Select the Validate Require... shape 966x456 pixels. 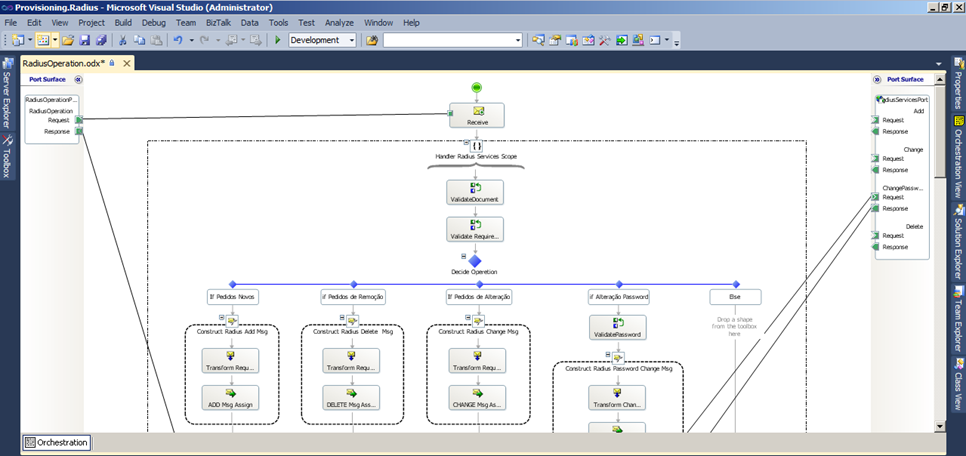pyautogui.click(x=475, y=229)
